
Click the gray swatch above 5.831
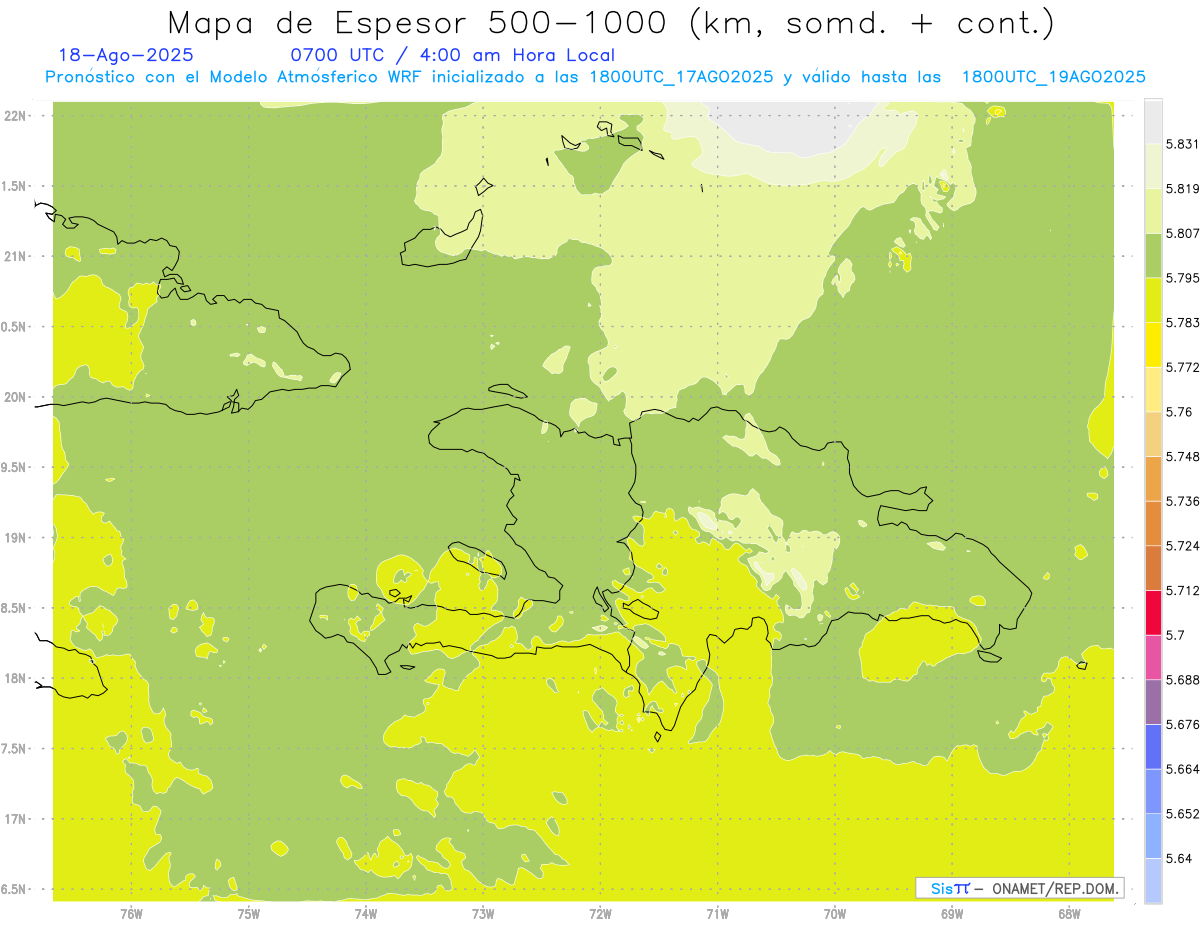[1153, 121]
